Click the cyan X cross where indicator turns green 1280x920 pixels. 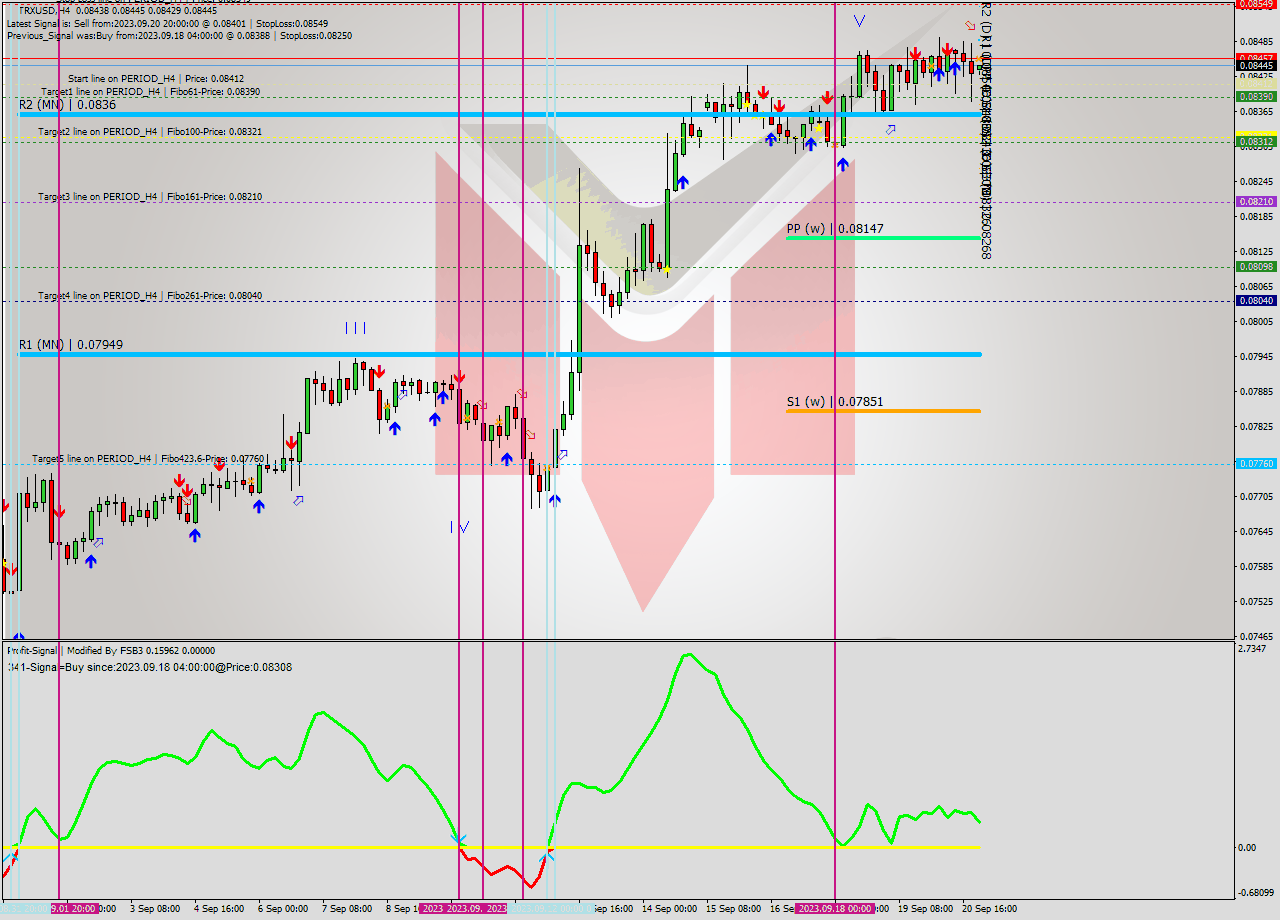(548, 855)
